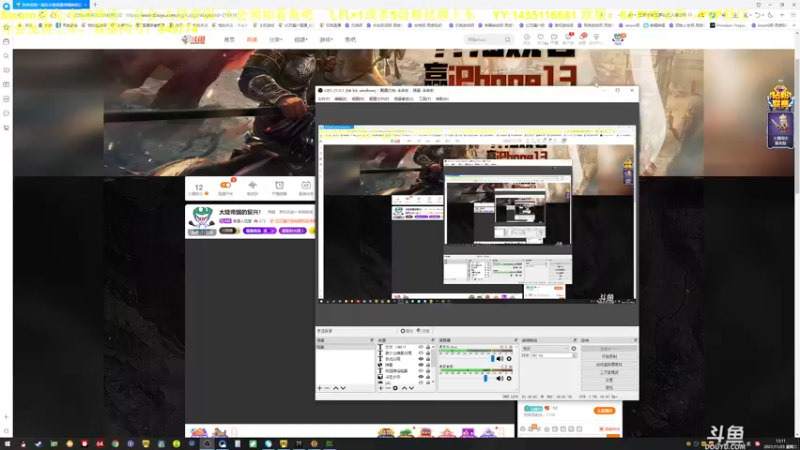800x450 pixels.
Task: Toggle eye visibility of first text source
Action: click(x=421, y=347)
